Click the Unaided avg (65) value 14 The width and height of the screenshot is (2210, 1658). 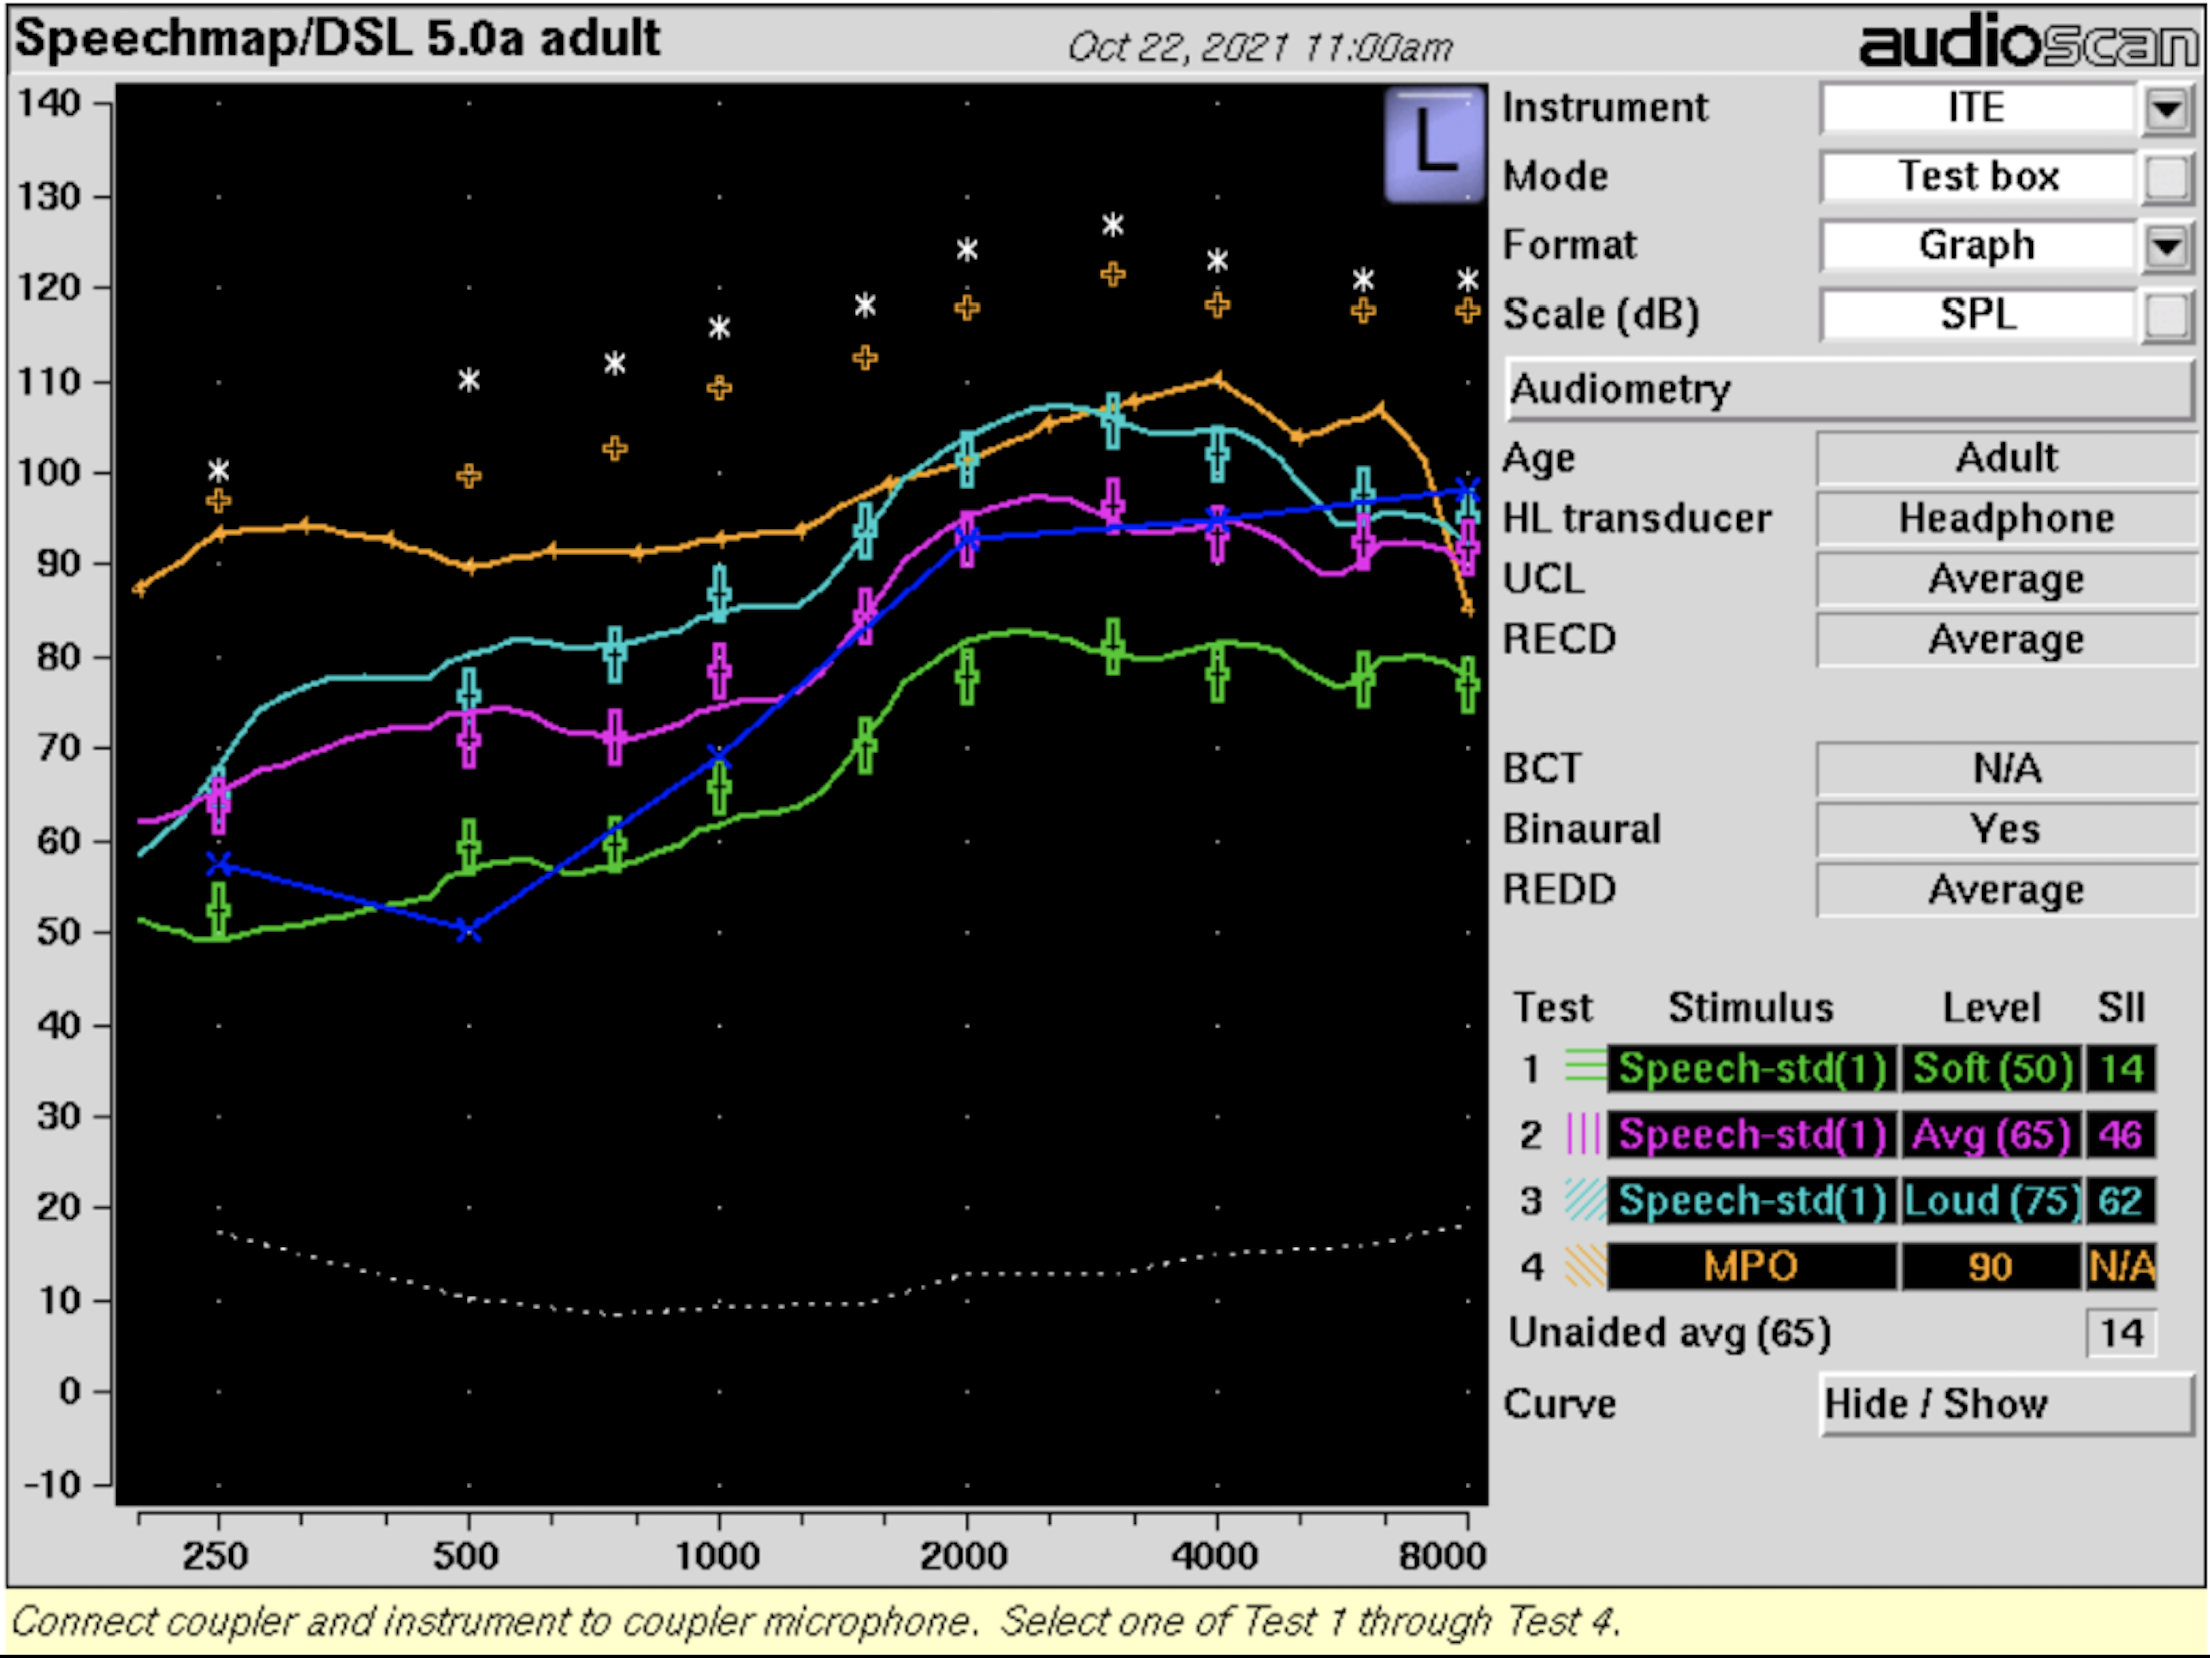pyautogui.click(x=2121, y=1333)
